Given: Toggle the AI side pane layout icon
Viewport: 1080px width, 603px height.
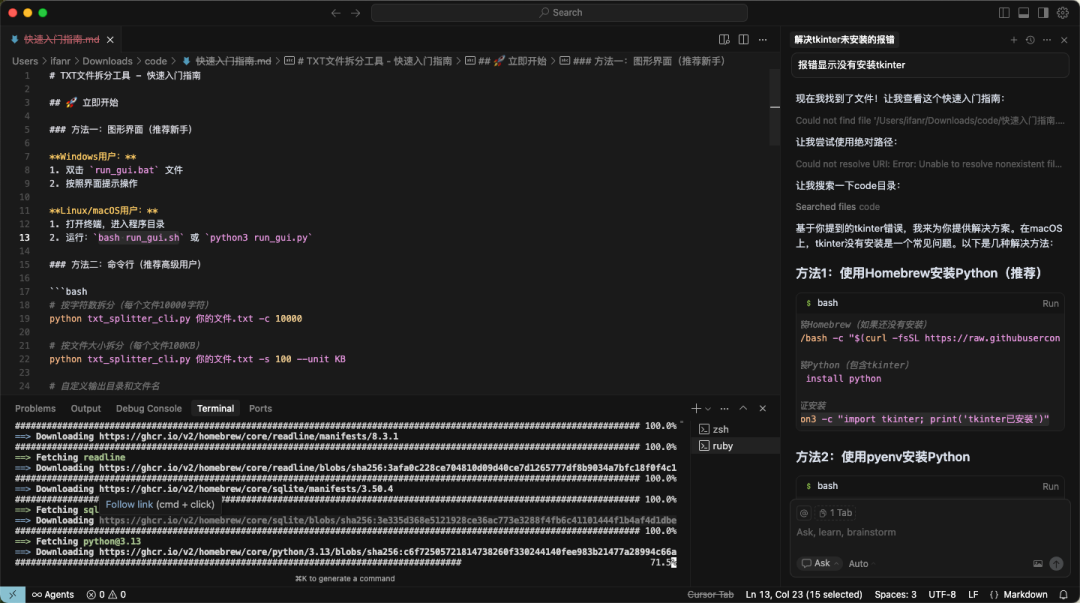Looking at the screenshot, I should point(1043,12).
